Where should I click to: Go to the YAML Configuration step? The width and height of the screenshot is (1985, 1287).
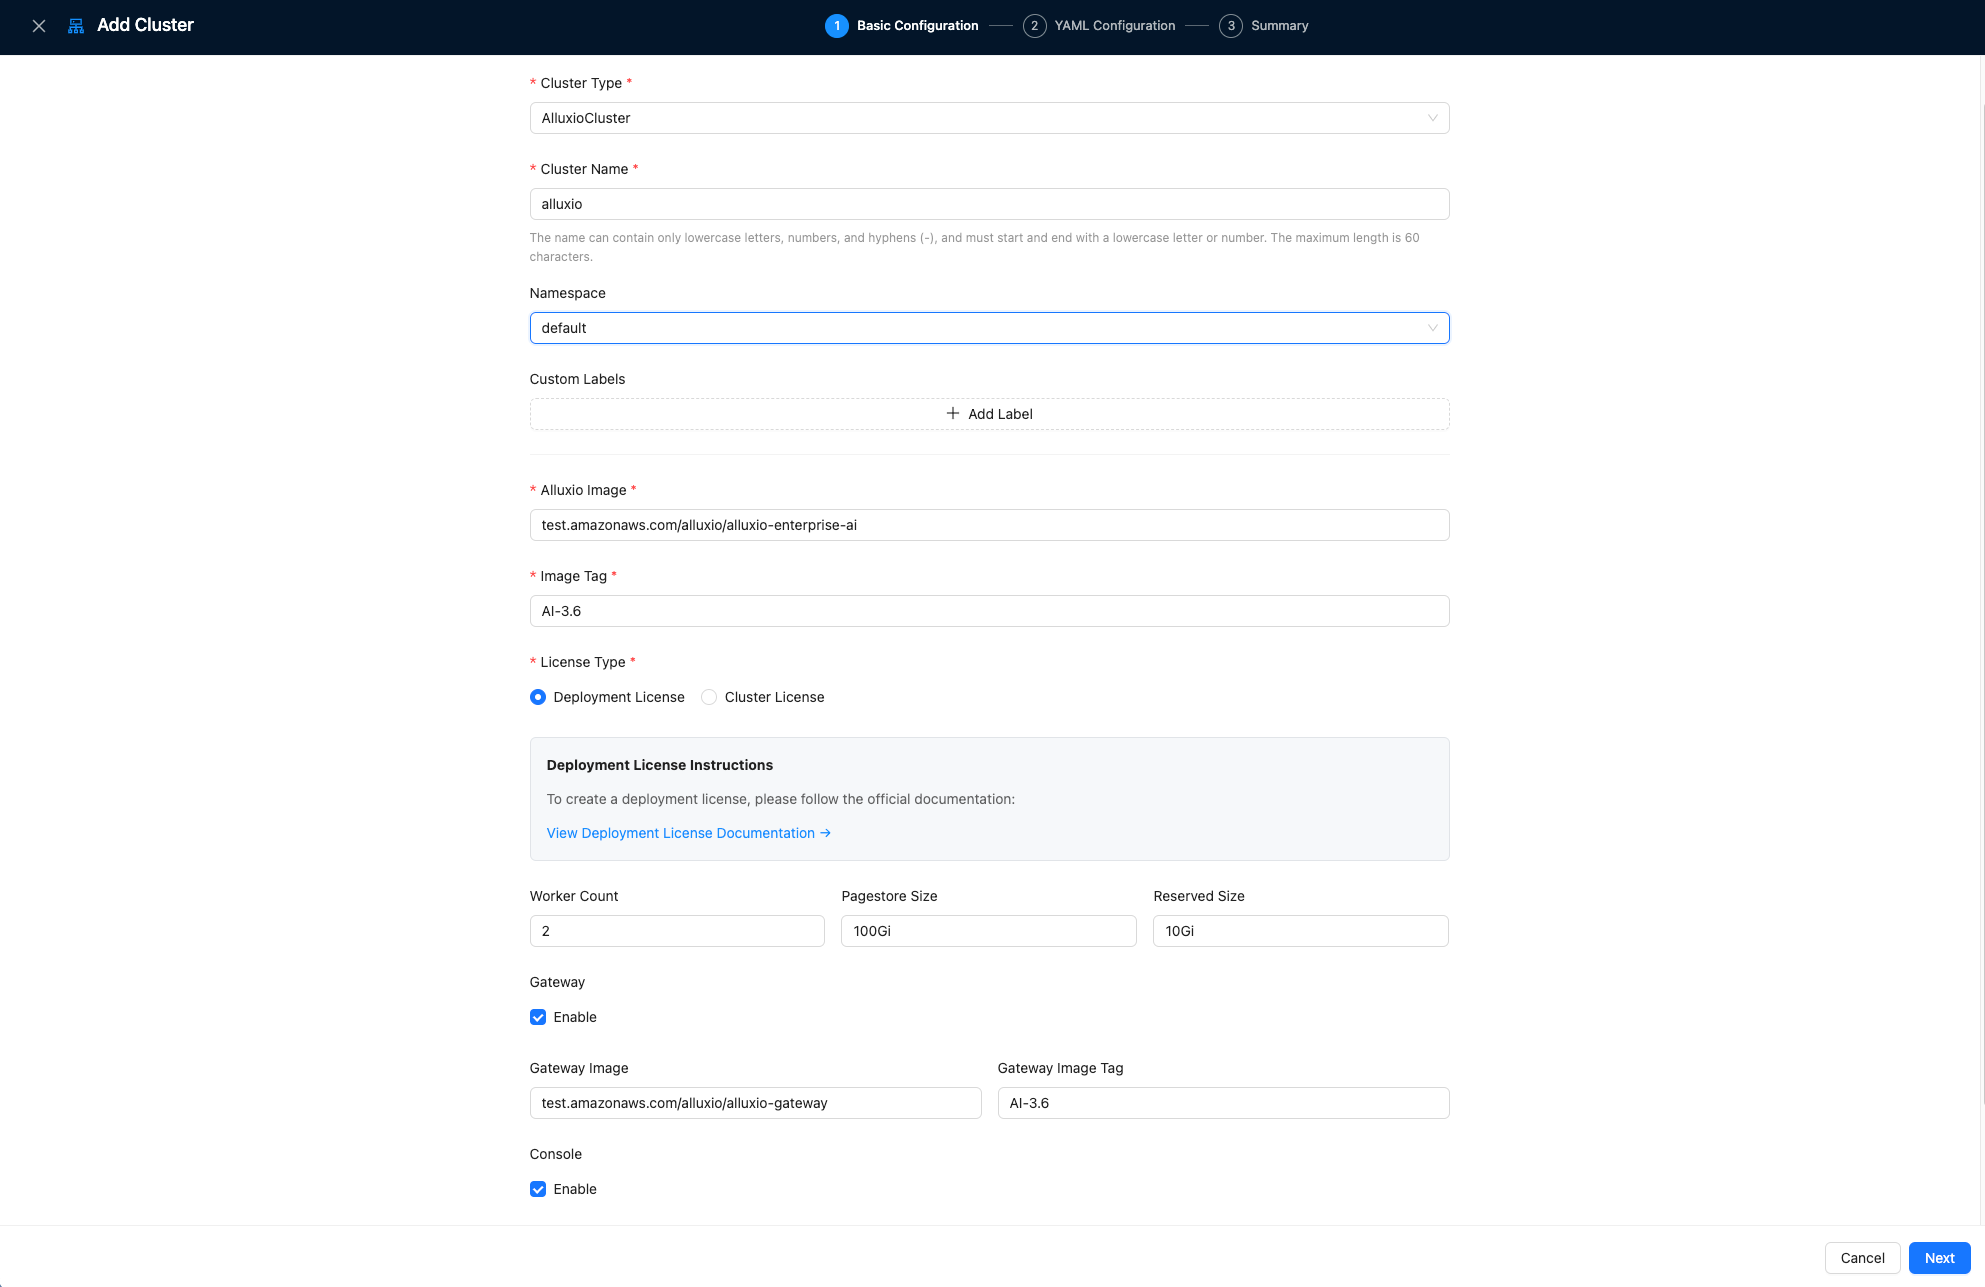click(1114, 26)
